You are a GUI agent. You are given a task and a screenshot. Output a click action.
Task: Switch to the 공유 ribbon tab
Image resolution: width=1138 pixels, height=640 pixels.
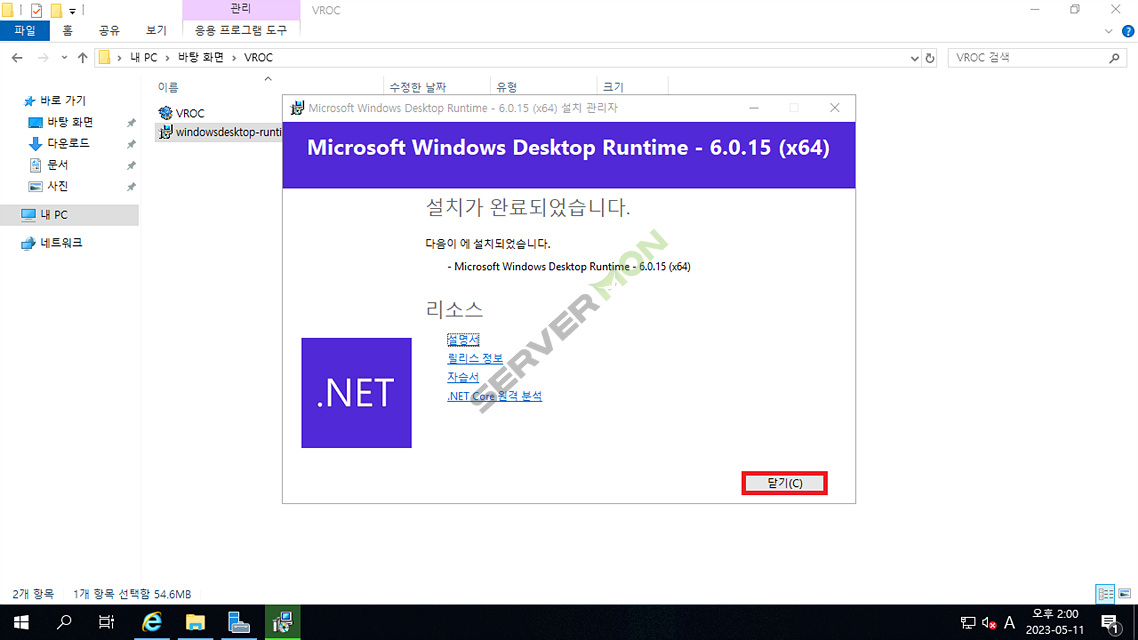[x=109, y=30]
